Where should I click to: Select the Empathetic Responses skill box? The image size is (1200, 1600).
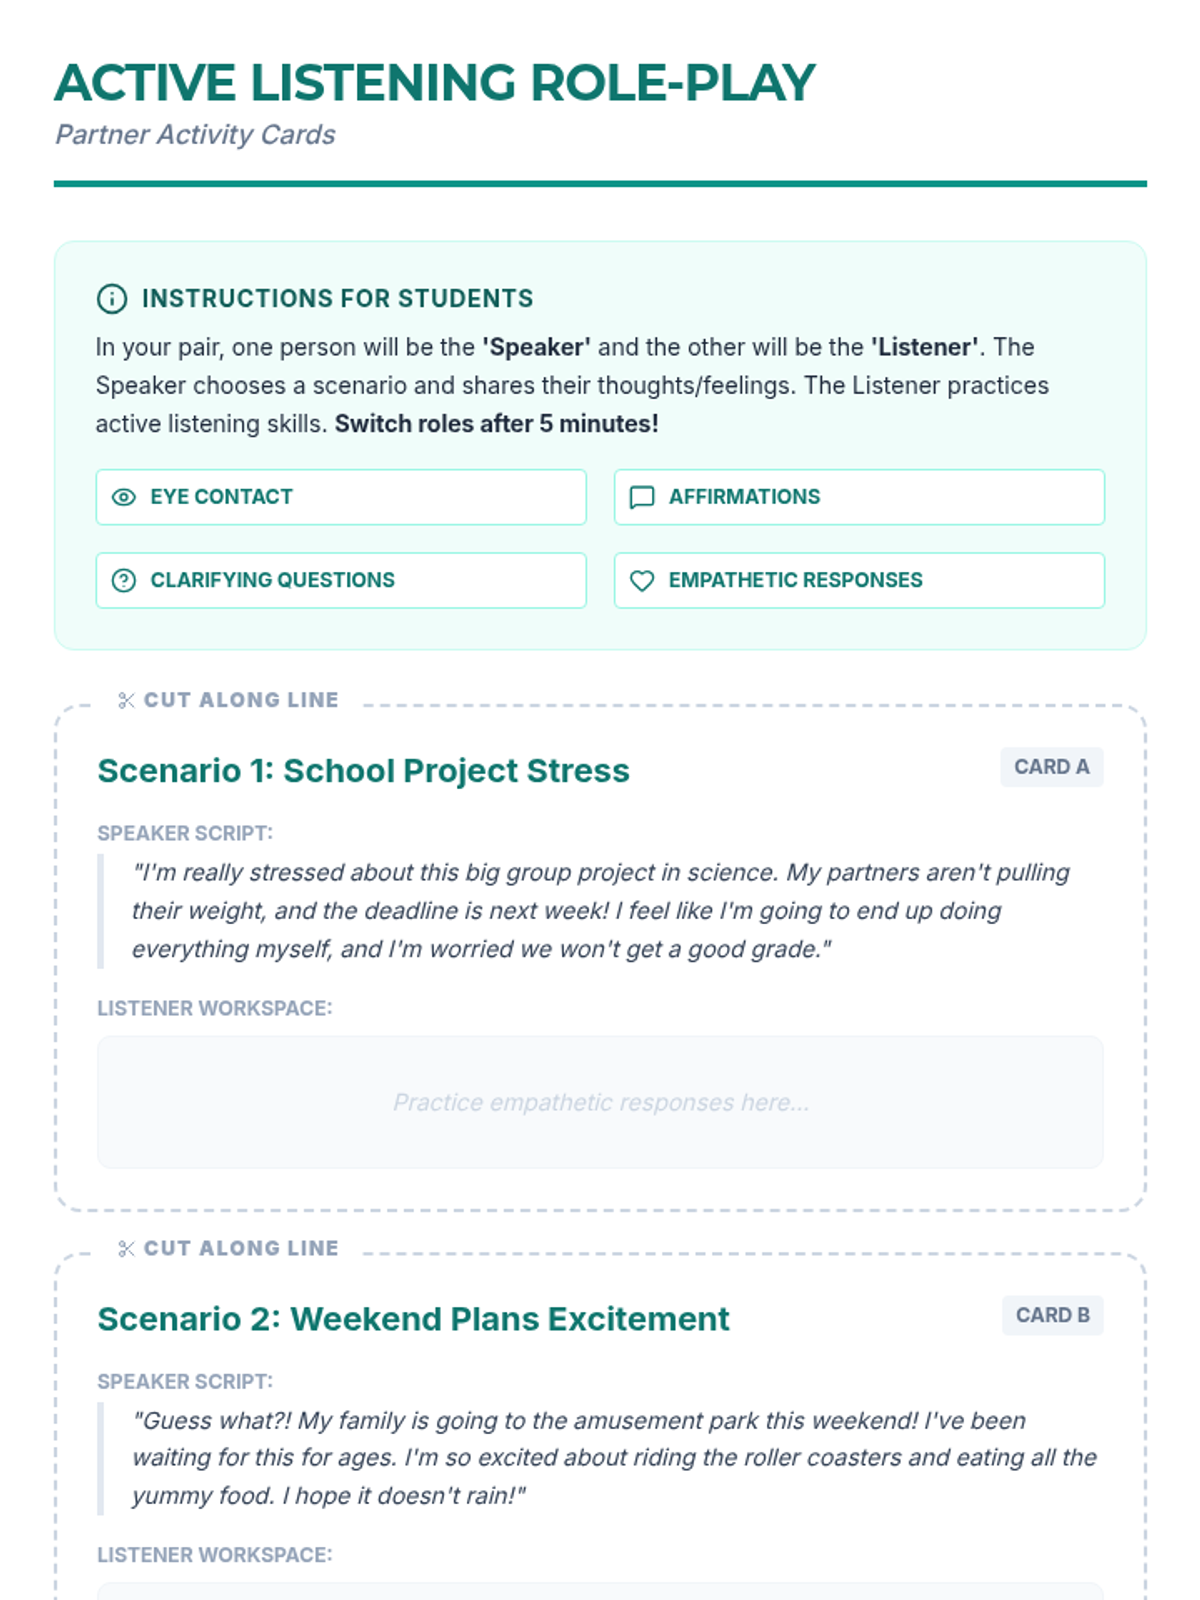859,580
